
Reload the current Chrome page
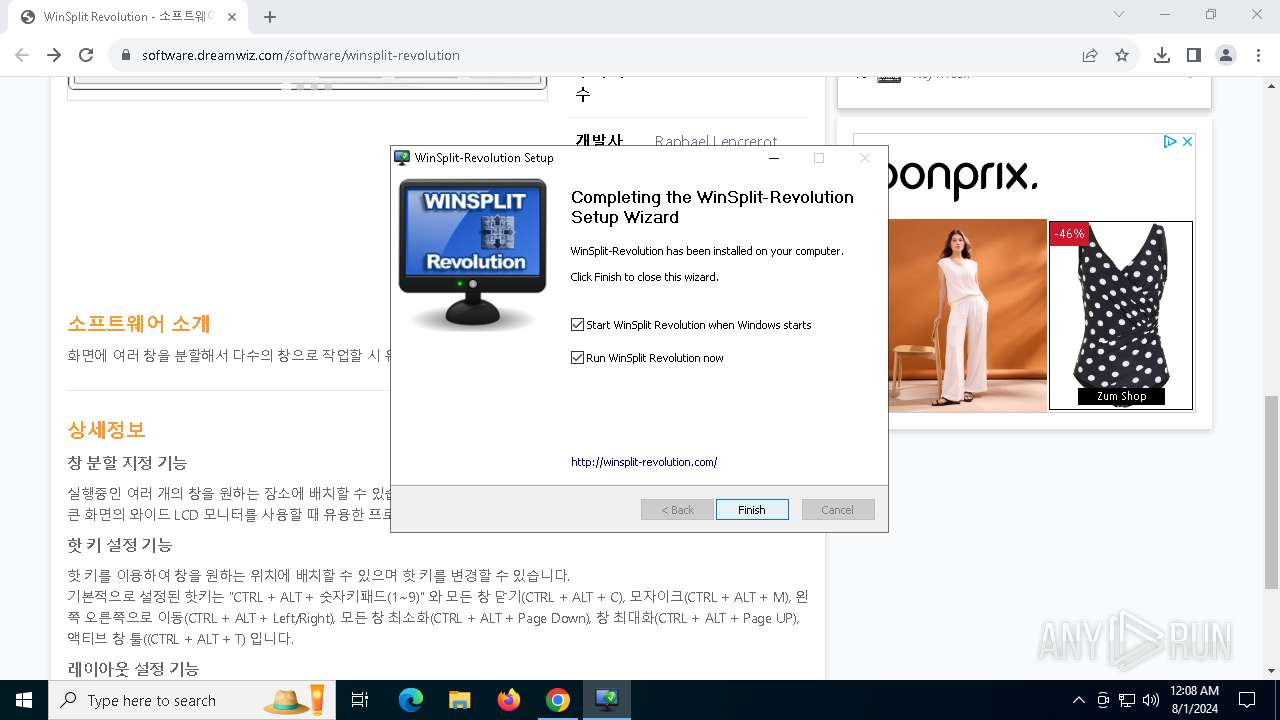pyautogui.click(x=86, y=55)
